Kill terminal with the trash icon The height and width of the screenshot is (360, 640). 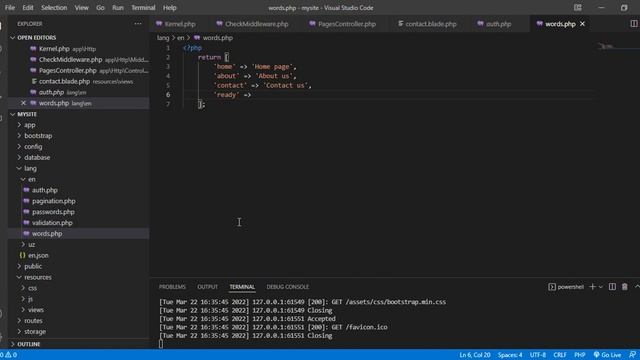624,287
